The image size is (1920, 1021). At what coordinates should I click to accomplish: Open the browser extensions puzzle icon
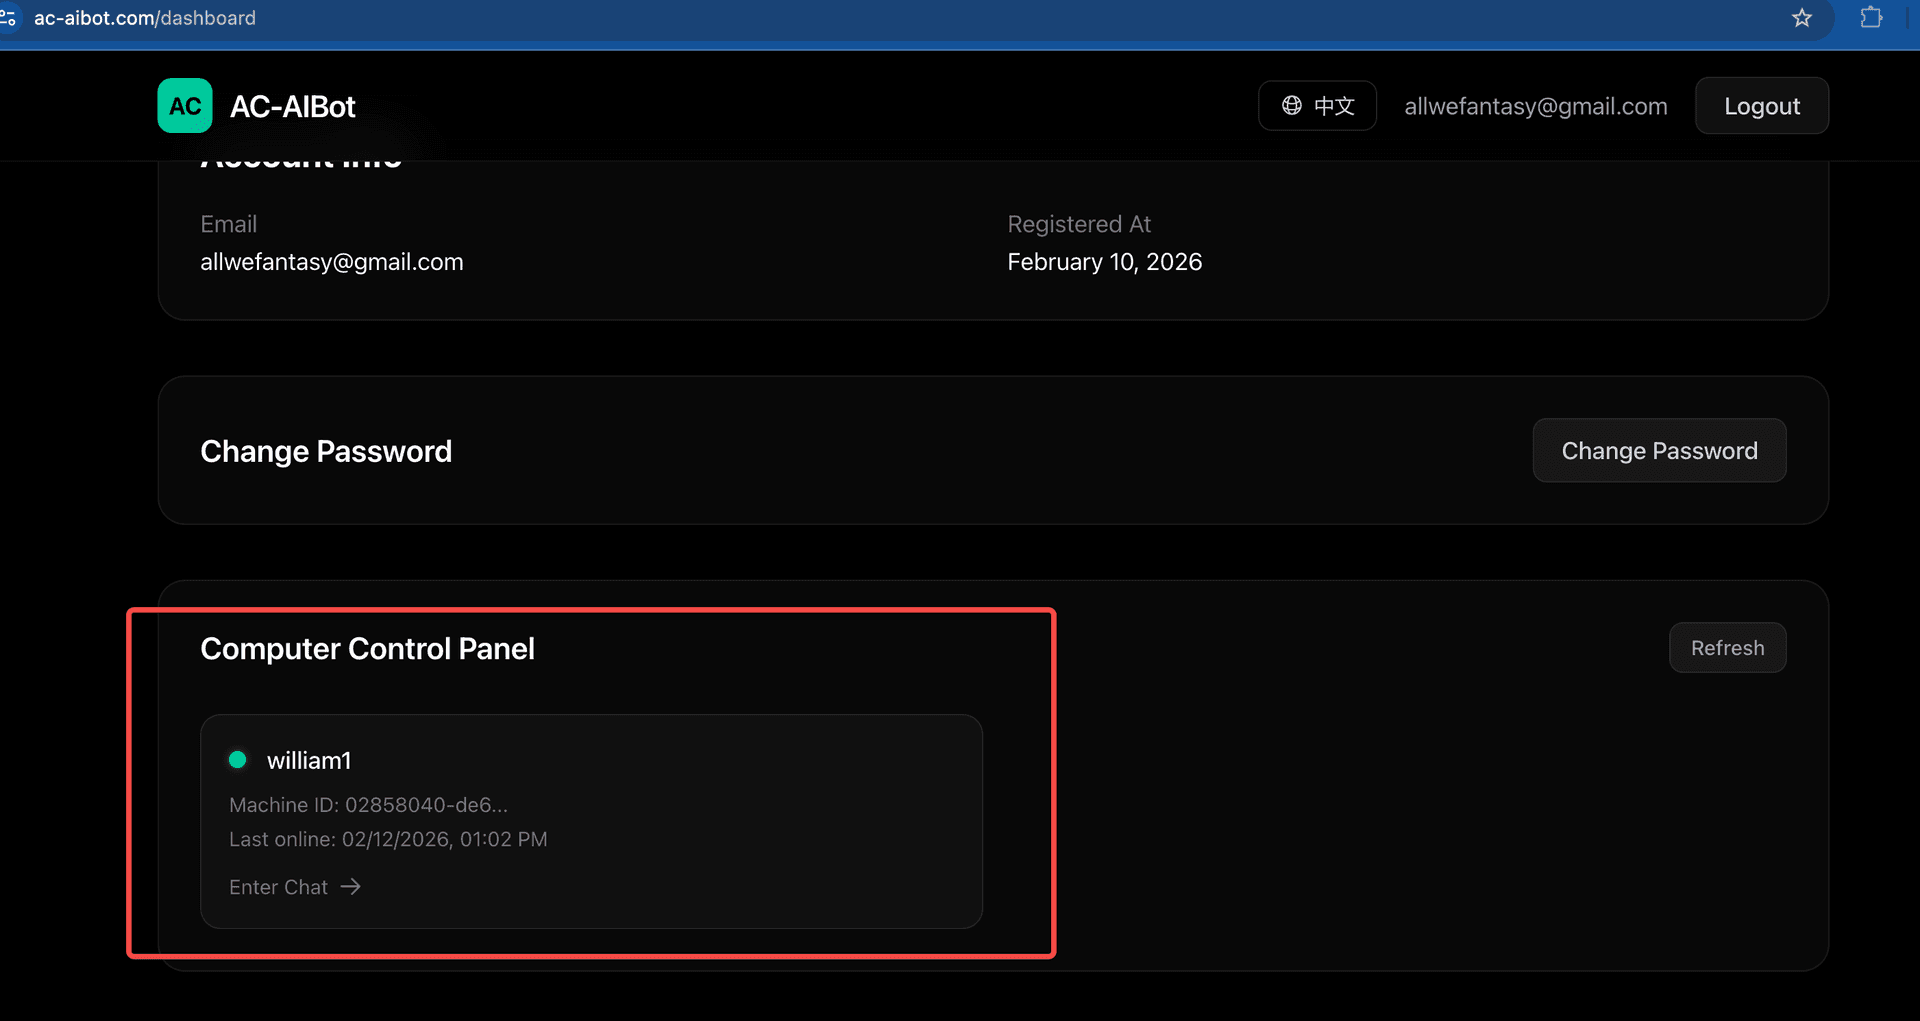tap(1870, 18)
